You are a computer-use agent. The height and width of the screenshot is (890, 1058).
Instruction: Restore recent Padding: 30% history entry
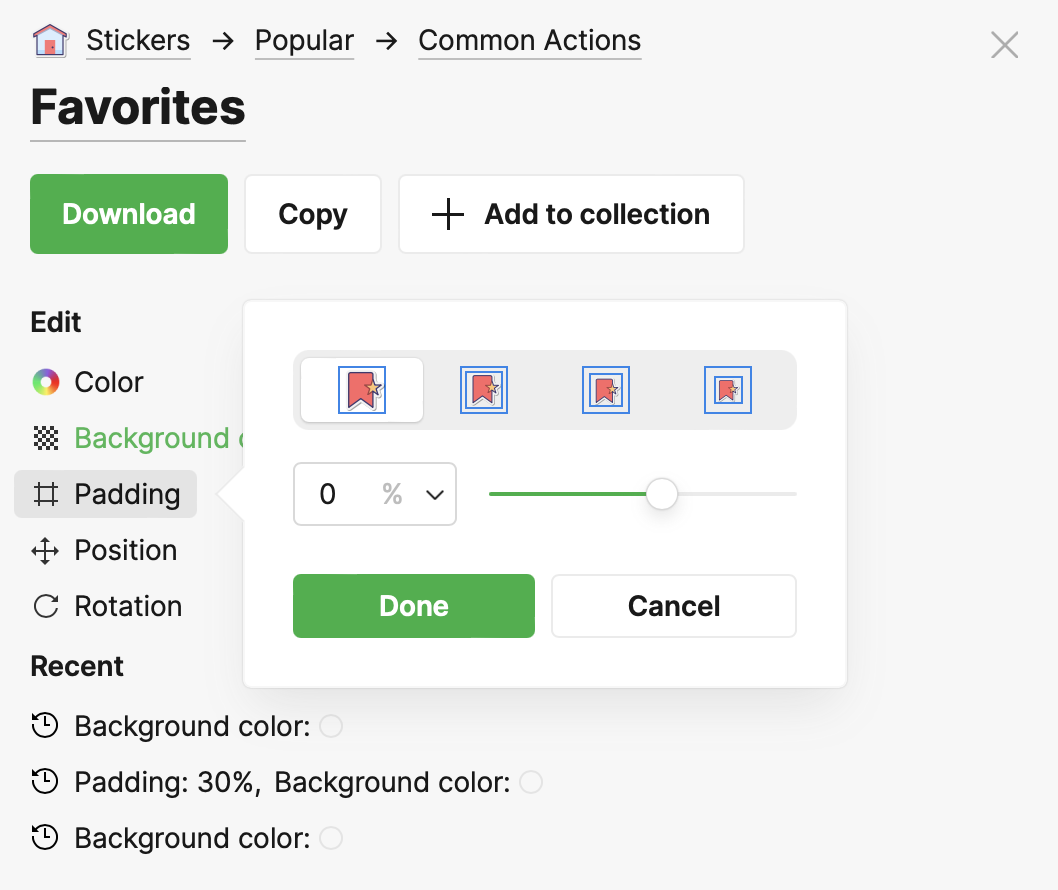point(168,782)
